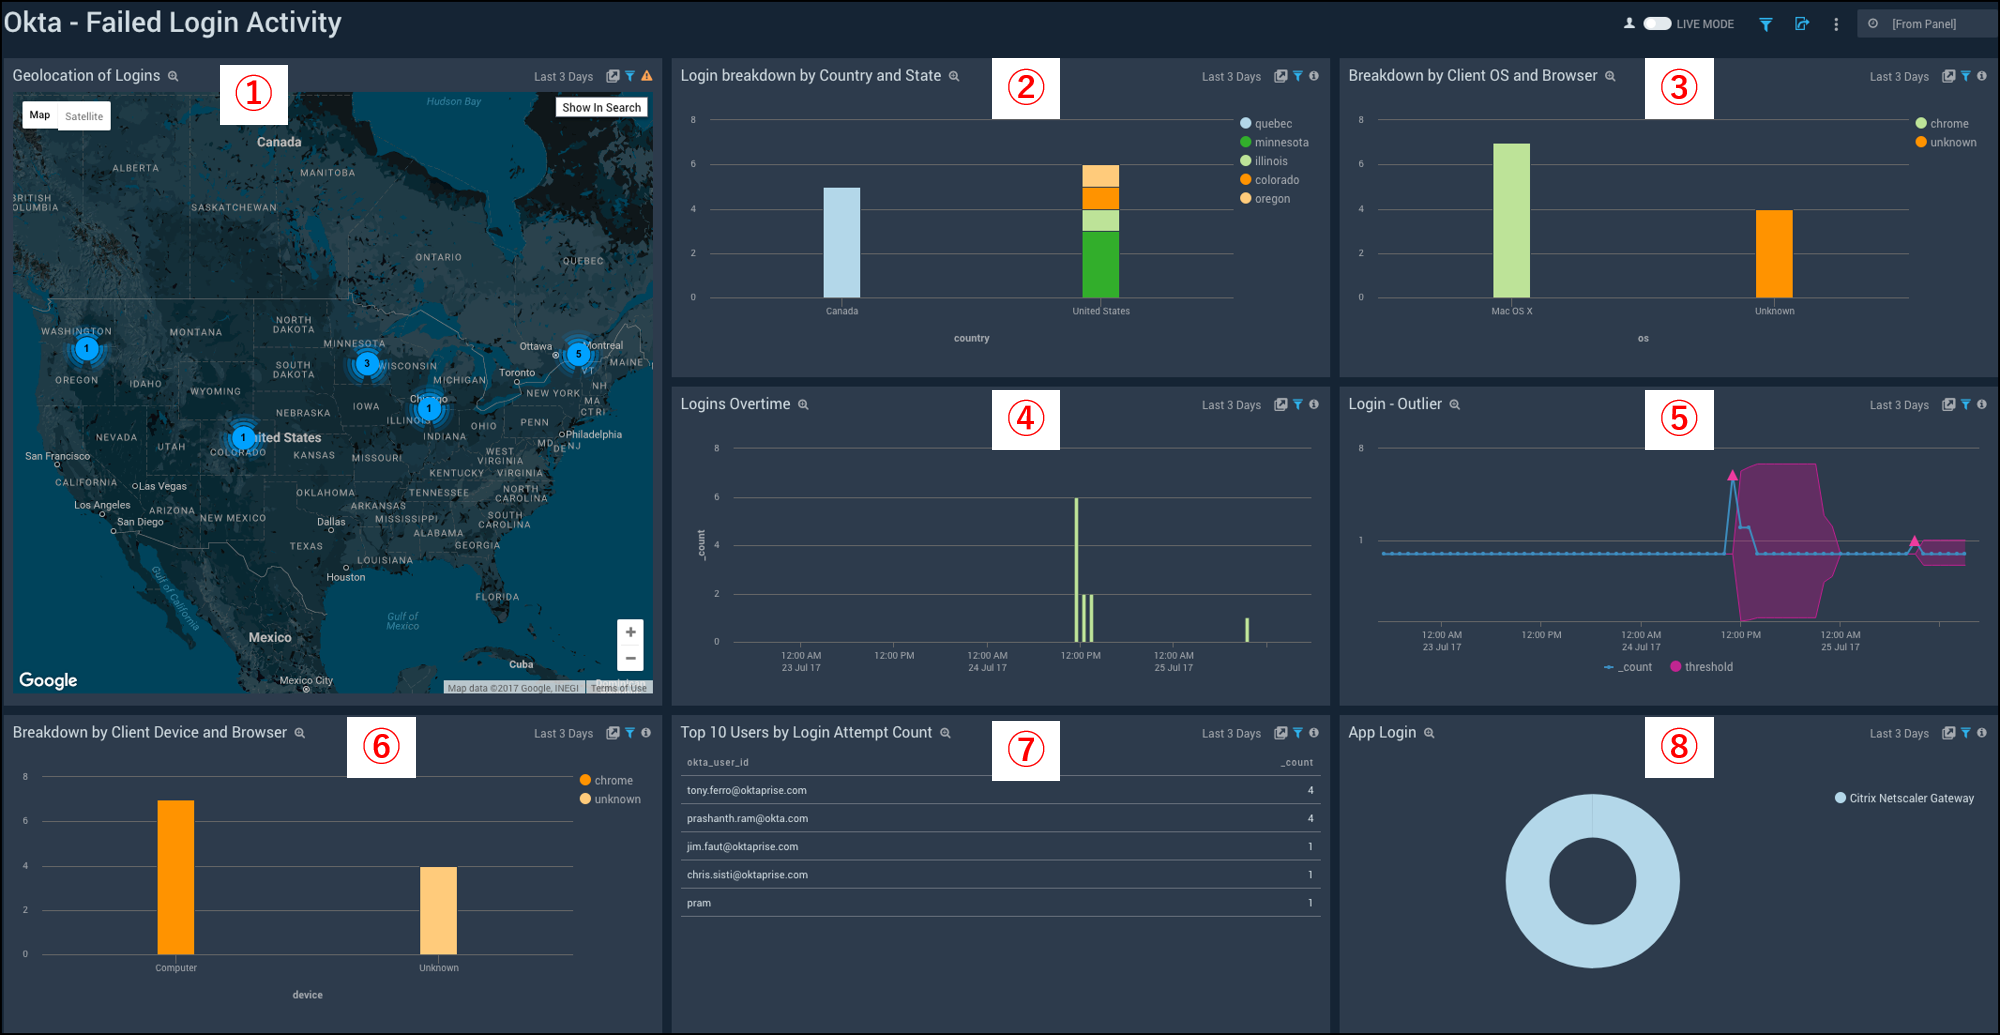Click the Show In Search button
Screen dimensions: 2000x1035
tap(601, 107)
